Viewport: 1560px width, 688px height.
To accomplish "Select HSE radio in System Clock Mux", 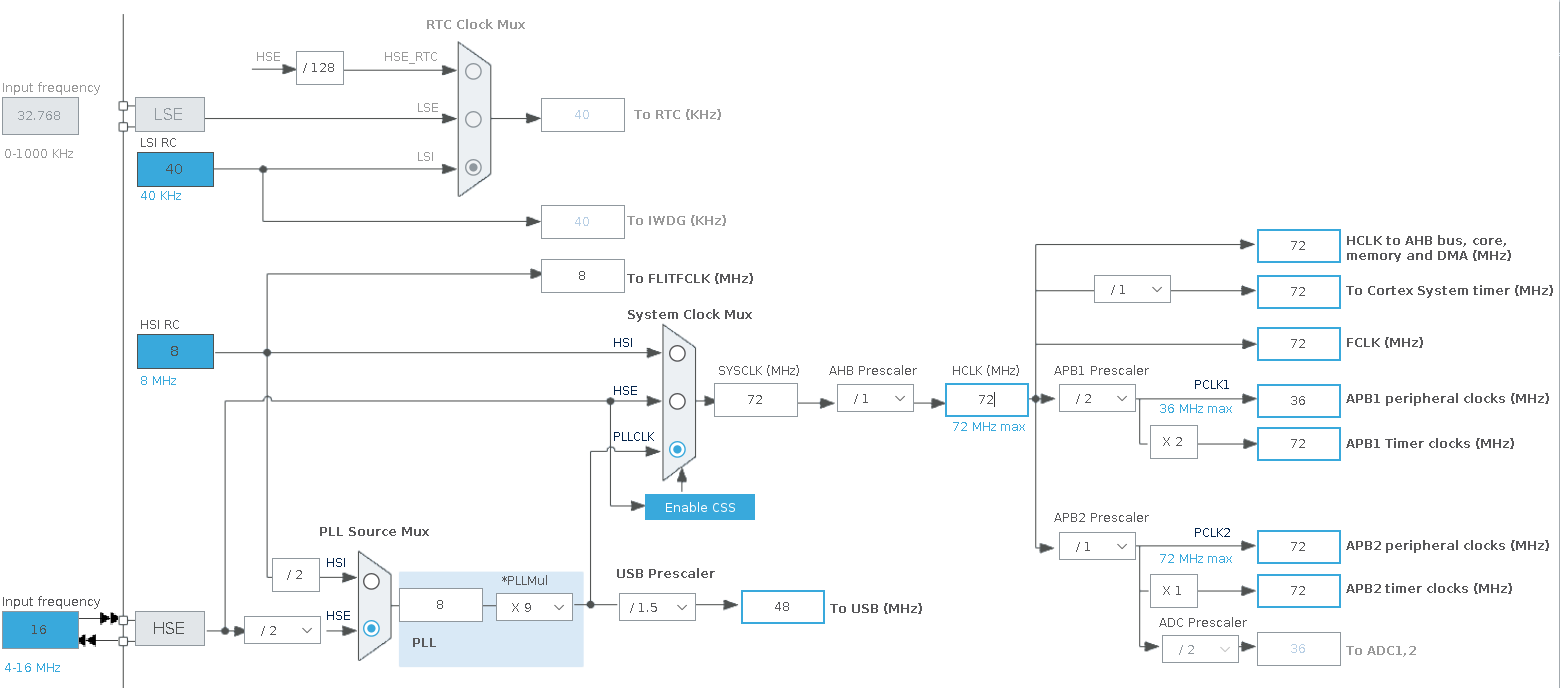I will click(x=677, y=401).
